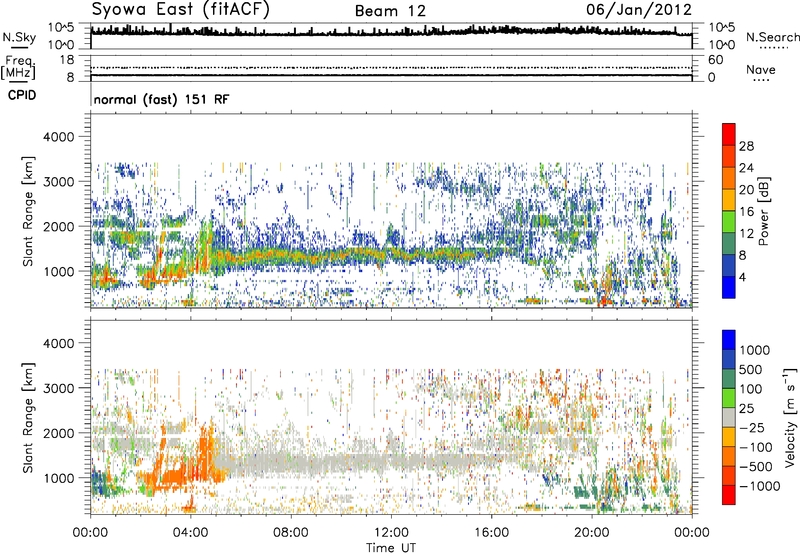Click the "4000" tick of the power panel
The image size is (800, 554).
click(58, 137)
